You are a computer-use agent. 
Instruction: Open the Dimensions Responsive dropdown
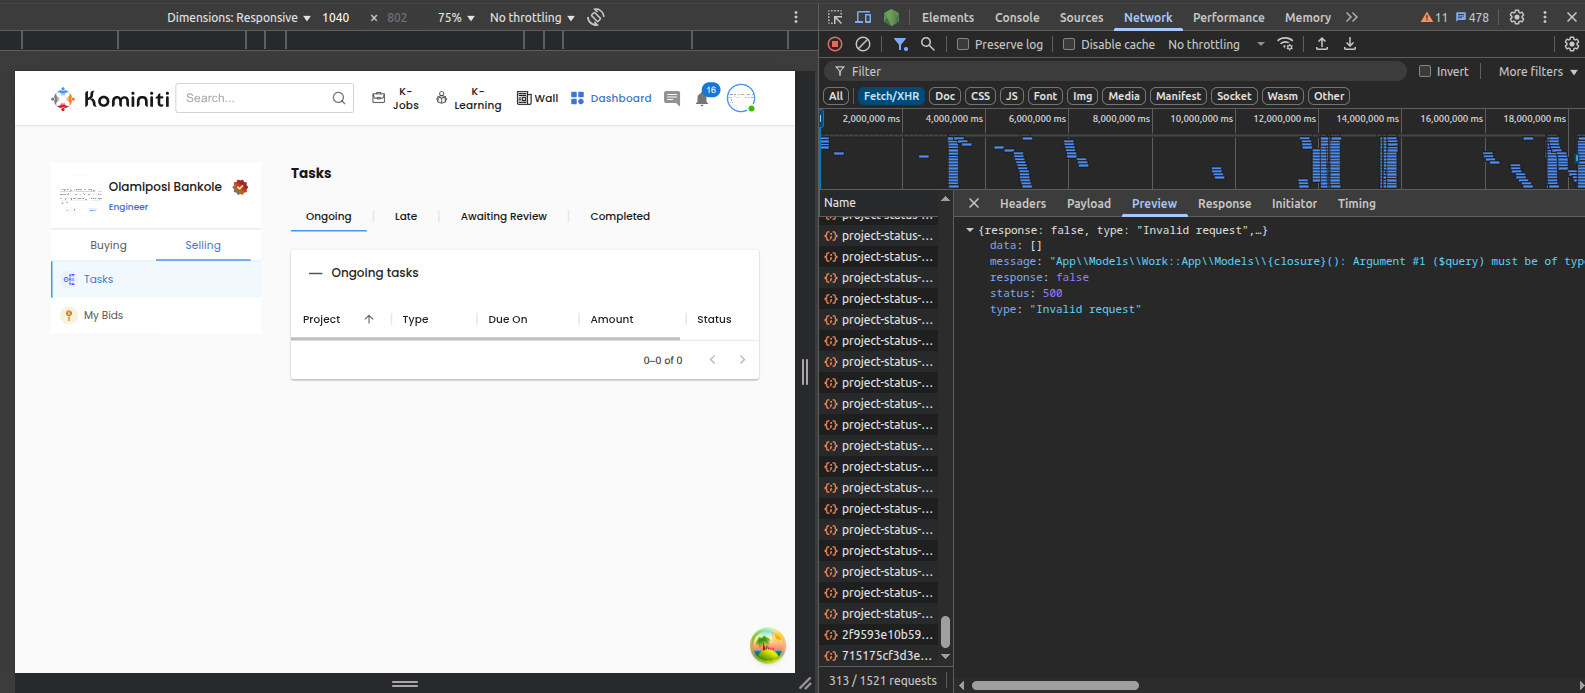[238, 17]
